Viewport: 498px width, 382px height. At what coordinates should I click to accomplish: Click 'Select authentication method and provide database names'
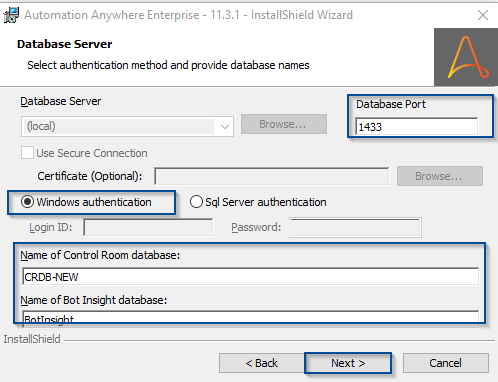pos(168,65)
